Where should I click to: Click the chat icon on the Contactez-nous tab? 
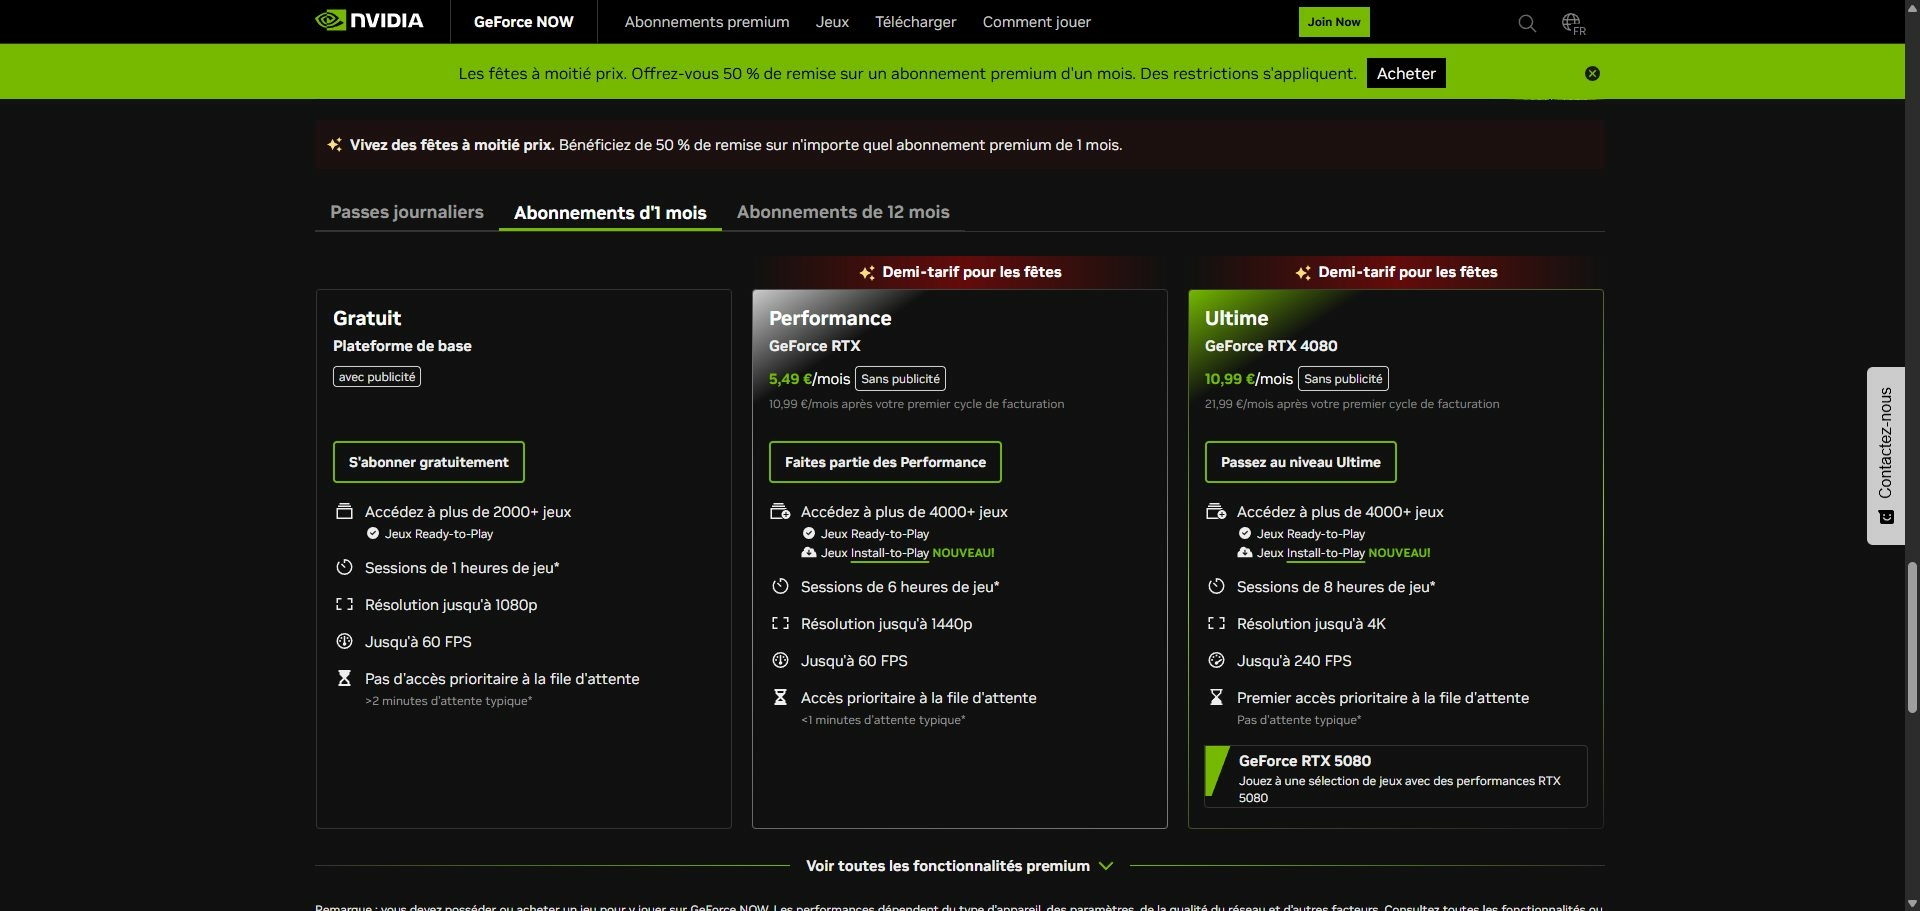pyautogui.click(x=1887, y=517)
